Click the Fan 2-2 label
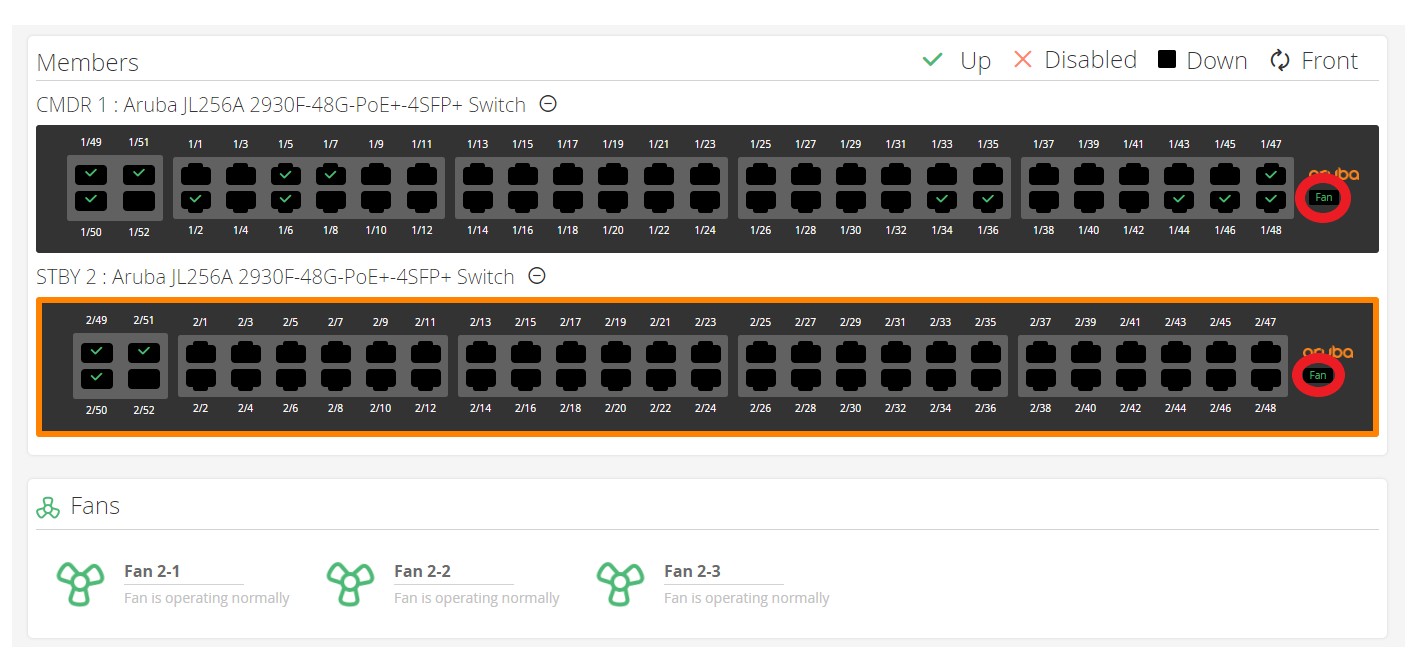Screen dimensions: 1416x672 point(422,572)
